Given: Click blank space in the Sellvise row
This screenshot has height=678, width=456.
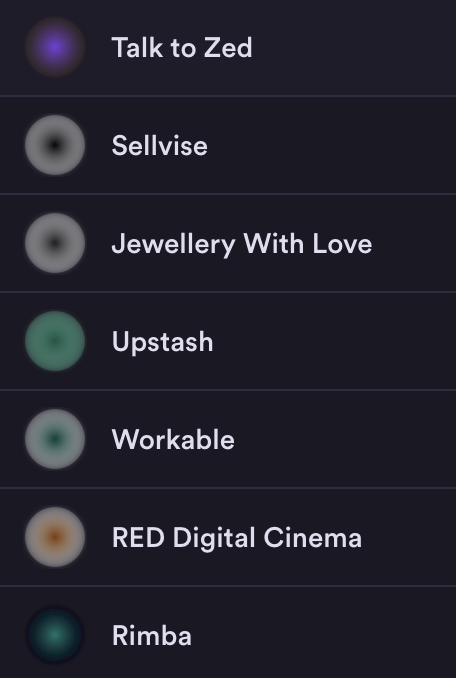Looking at the screenshot, I should (333, 145).
